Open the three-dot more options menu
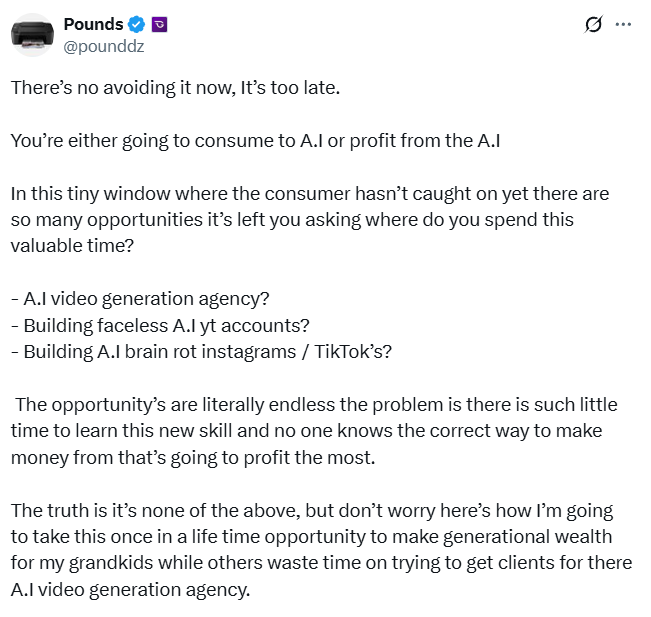The height and width of the screenshot is (617, 651). 623,25
